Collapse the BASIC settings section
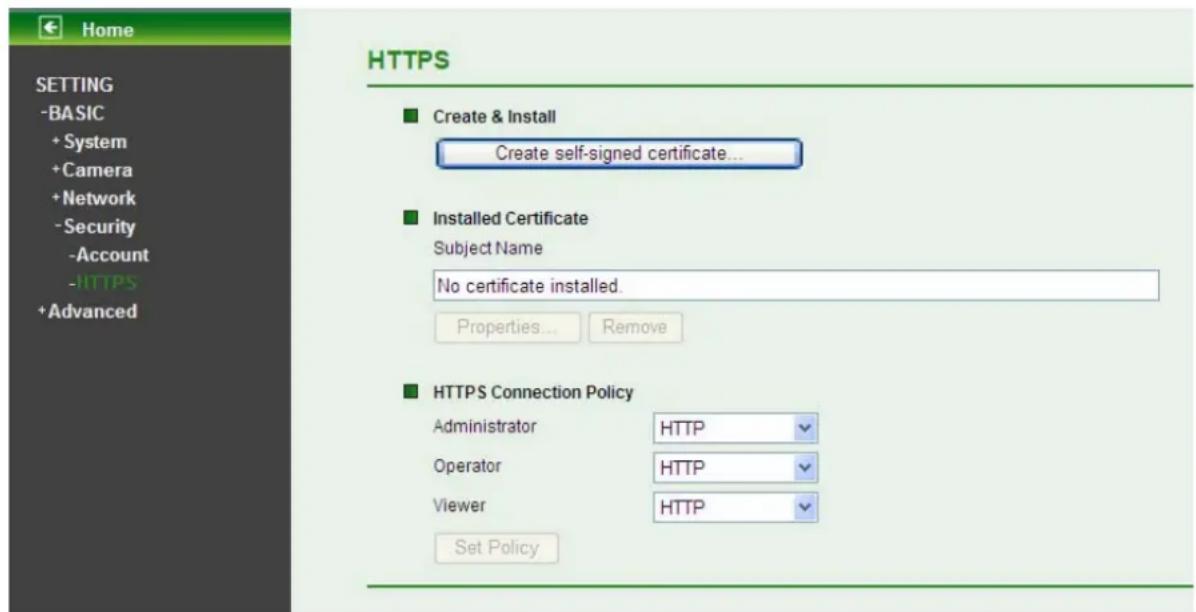The image size is (1196, 612). (73, 113)
